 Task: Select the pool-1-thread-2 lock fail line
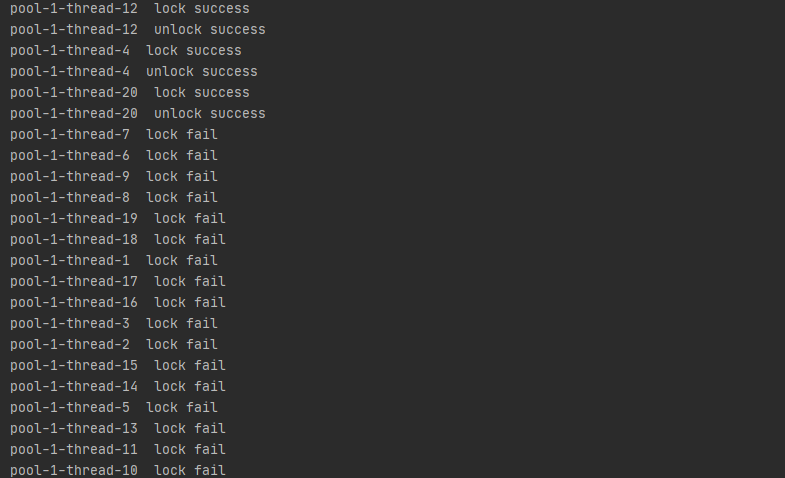tap(114, 345)
